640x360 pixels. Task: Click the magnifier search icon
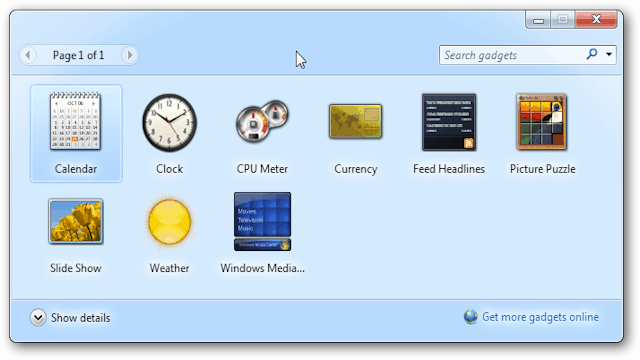pos(592,54)
